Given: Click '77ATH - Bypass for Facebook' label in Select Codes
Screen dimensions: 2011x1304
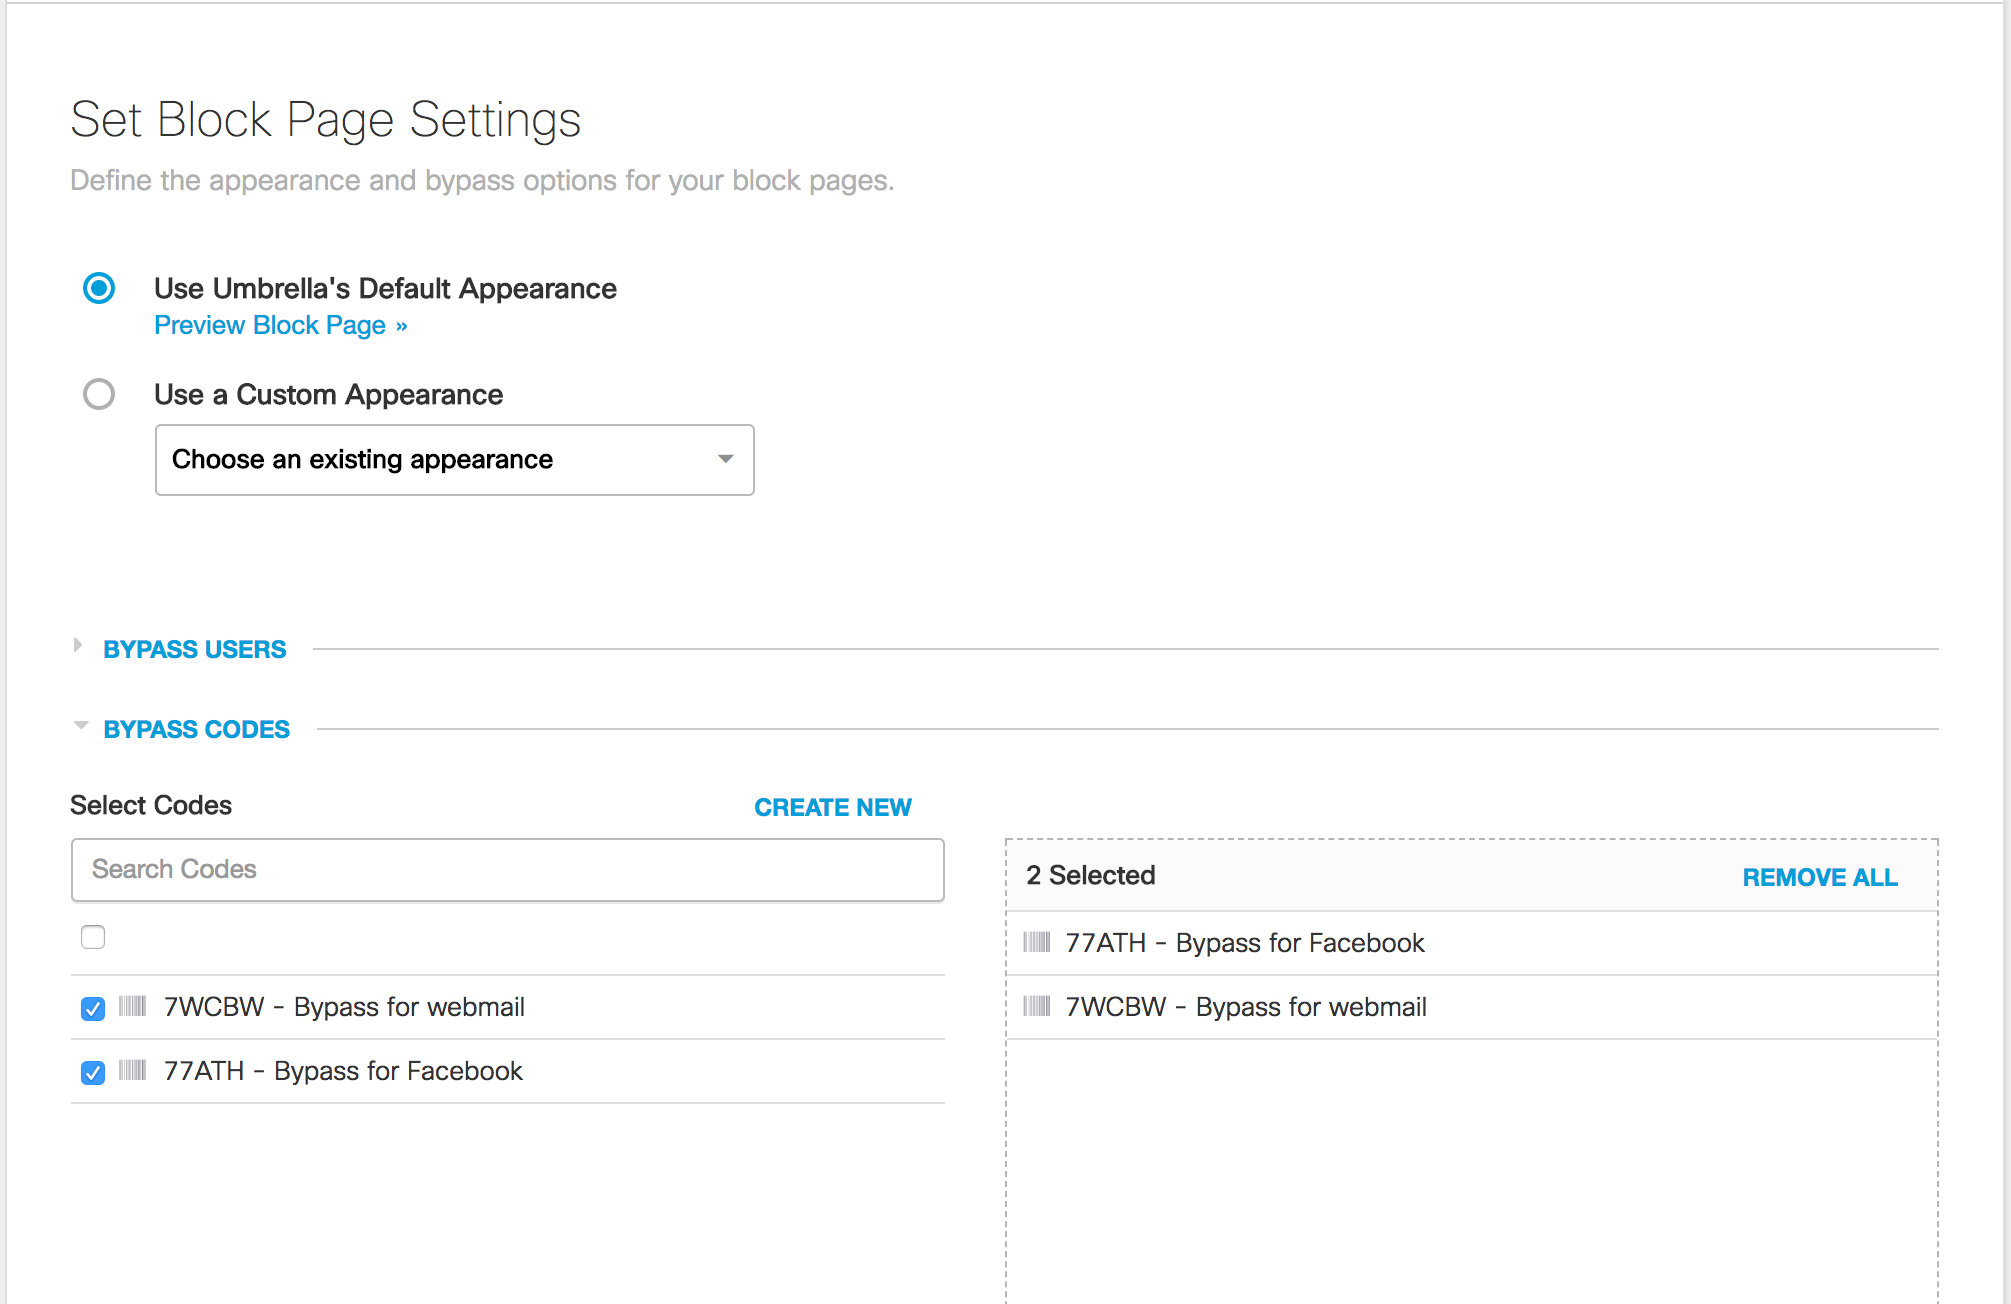Looking at the screenshot, I should [x=343, y=1071].
